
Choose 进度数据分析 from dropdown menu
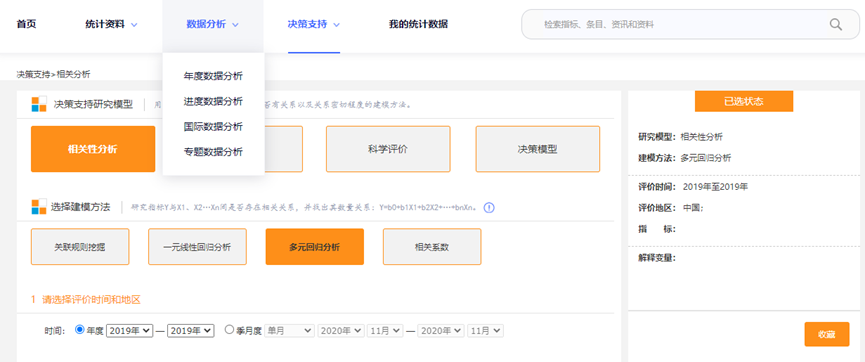[x=213, y=102]
